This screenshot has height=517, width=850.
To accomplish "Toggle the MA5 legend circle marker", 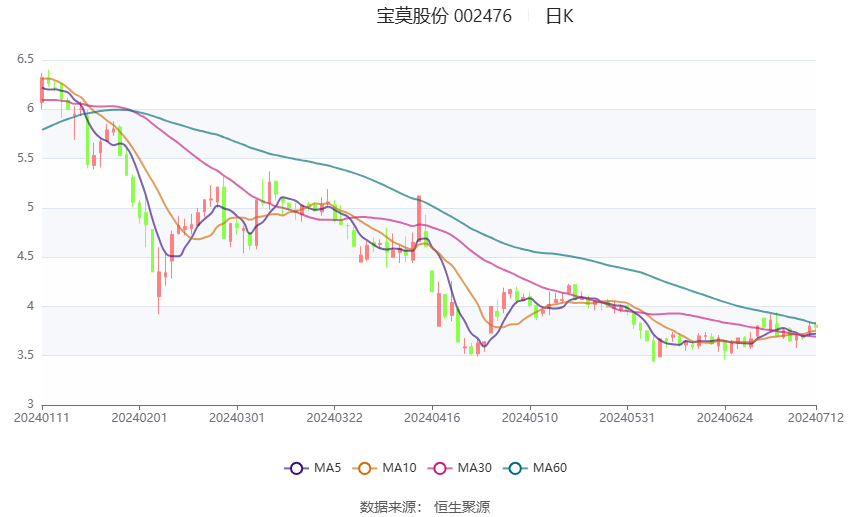I will coord(297,468).
